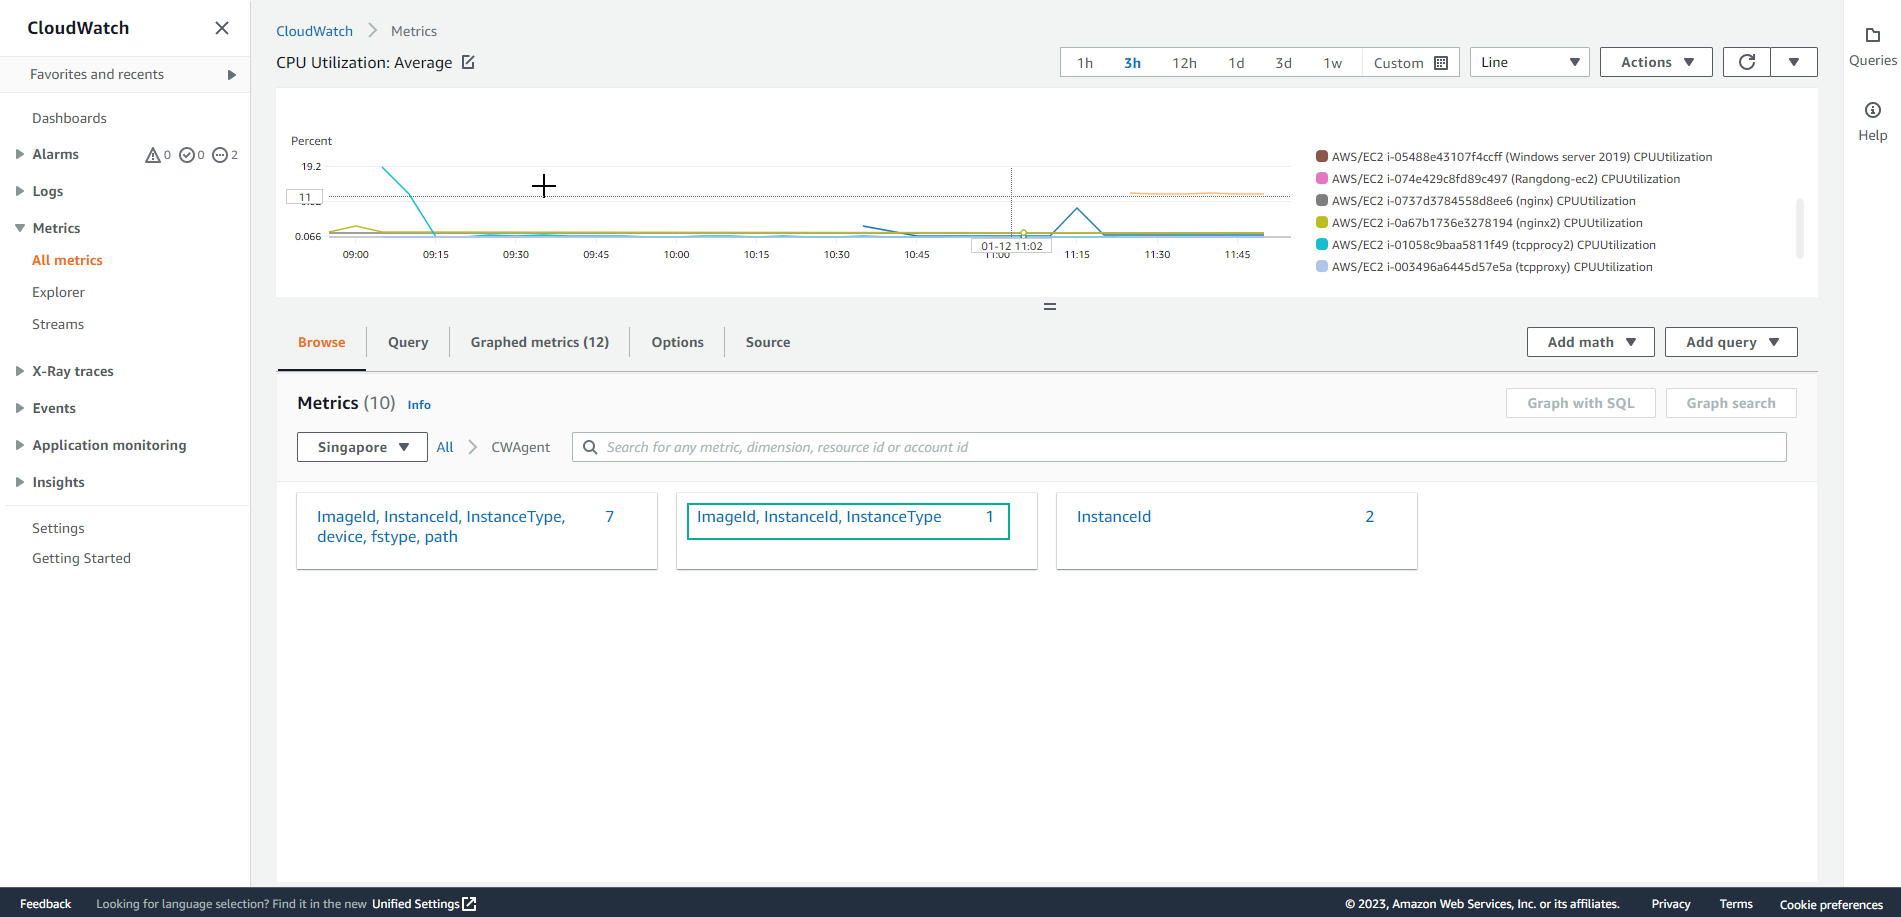Click Rangdong-ec2 legend color swatch
The width and height of the screenshot is (1901, 917).
point(1322,179)
